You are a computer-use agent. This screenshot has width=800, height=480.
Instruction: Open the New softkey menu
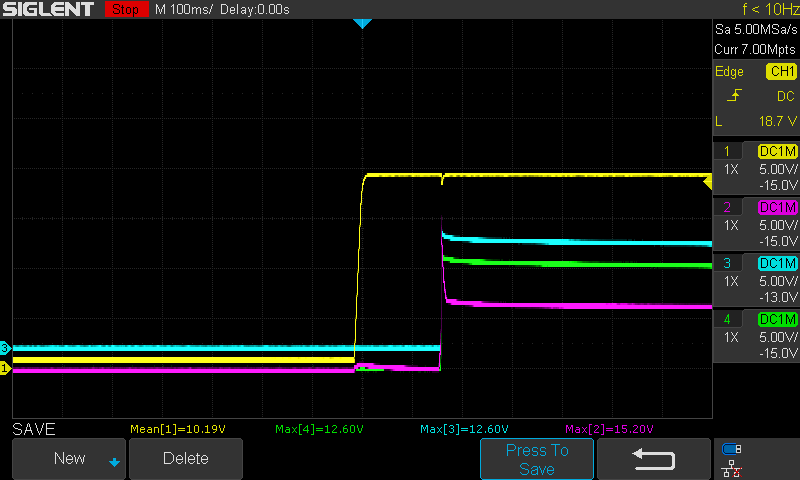[x=69, y=459]
